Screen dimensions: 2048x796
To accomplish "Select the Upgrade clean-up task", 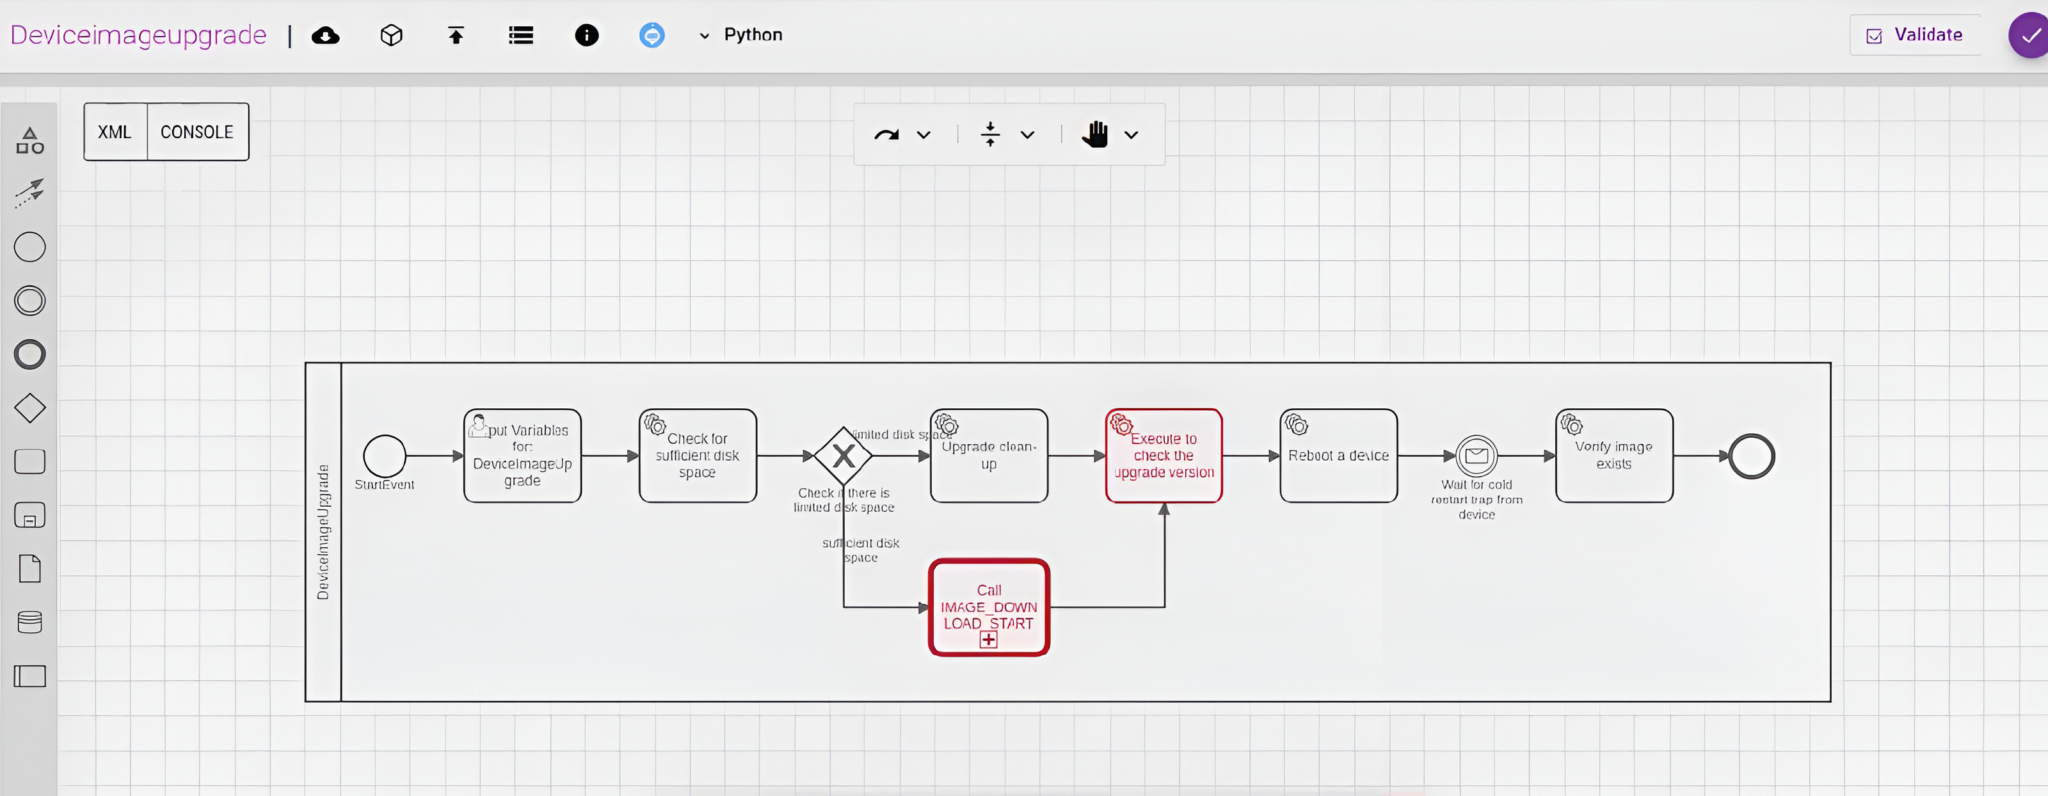I will coord(989,456).
